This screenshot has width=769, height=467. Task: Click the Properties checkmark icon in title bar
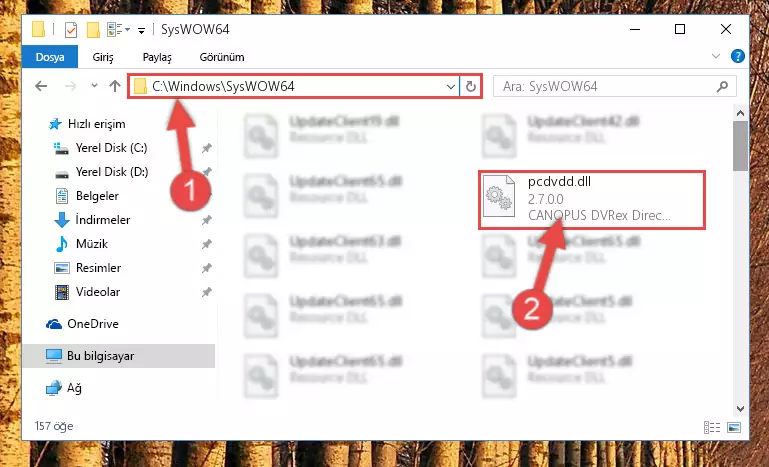(71, 30)
